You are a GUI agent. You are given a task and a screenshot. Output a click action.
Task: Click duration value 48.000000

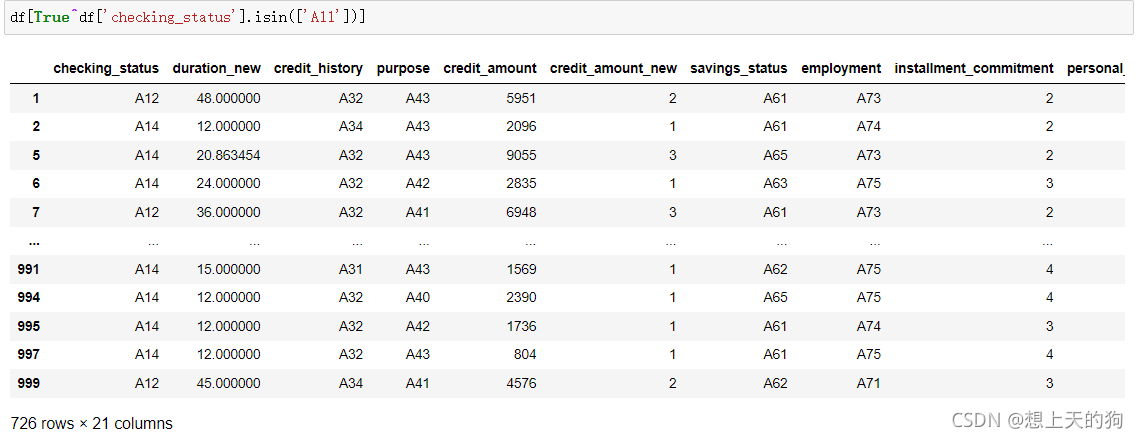[x=229, y=98]
